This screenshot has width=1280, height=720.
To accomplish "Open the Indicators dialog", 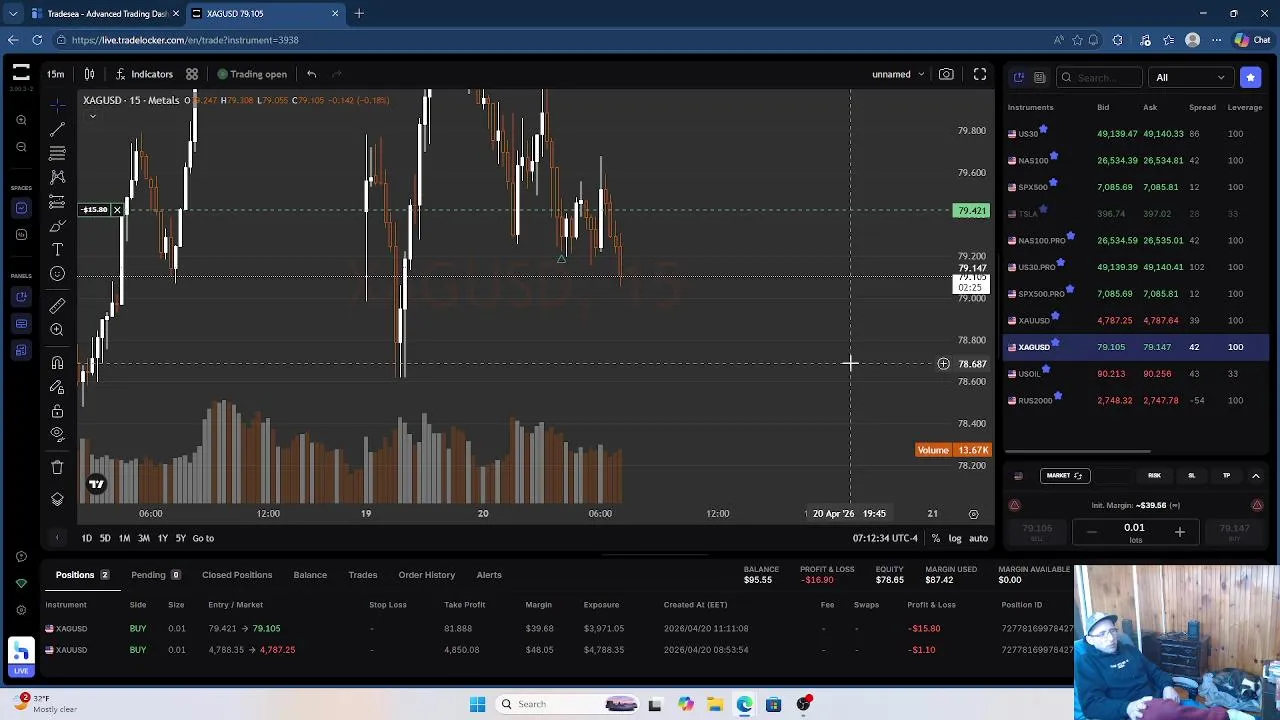I will click(x=143, y=74).
